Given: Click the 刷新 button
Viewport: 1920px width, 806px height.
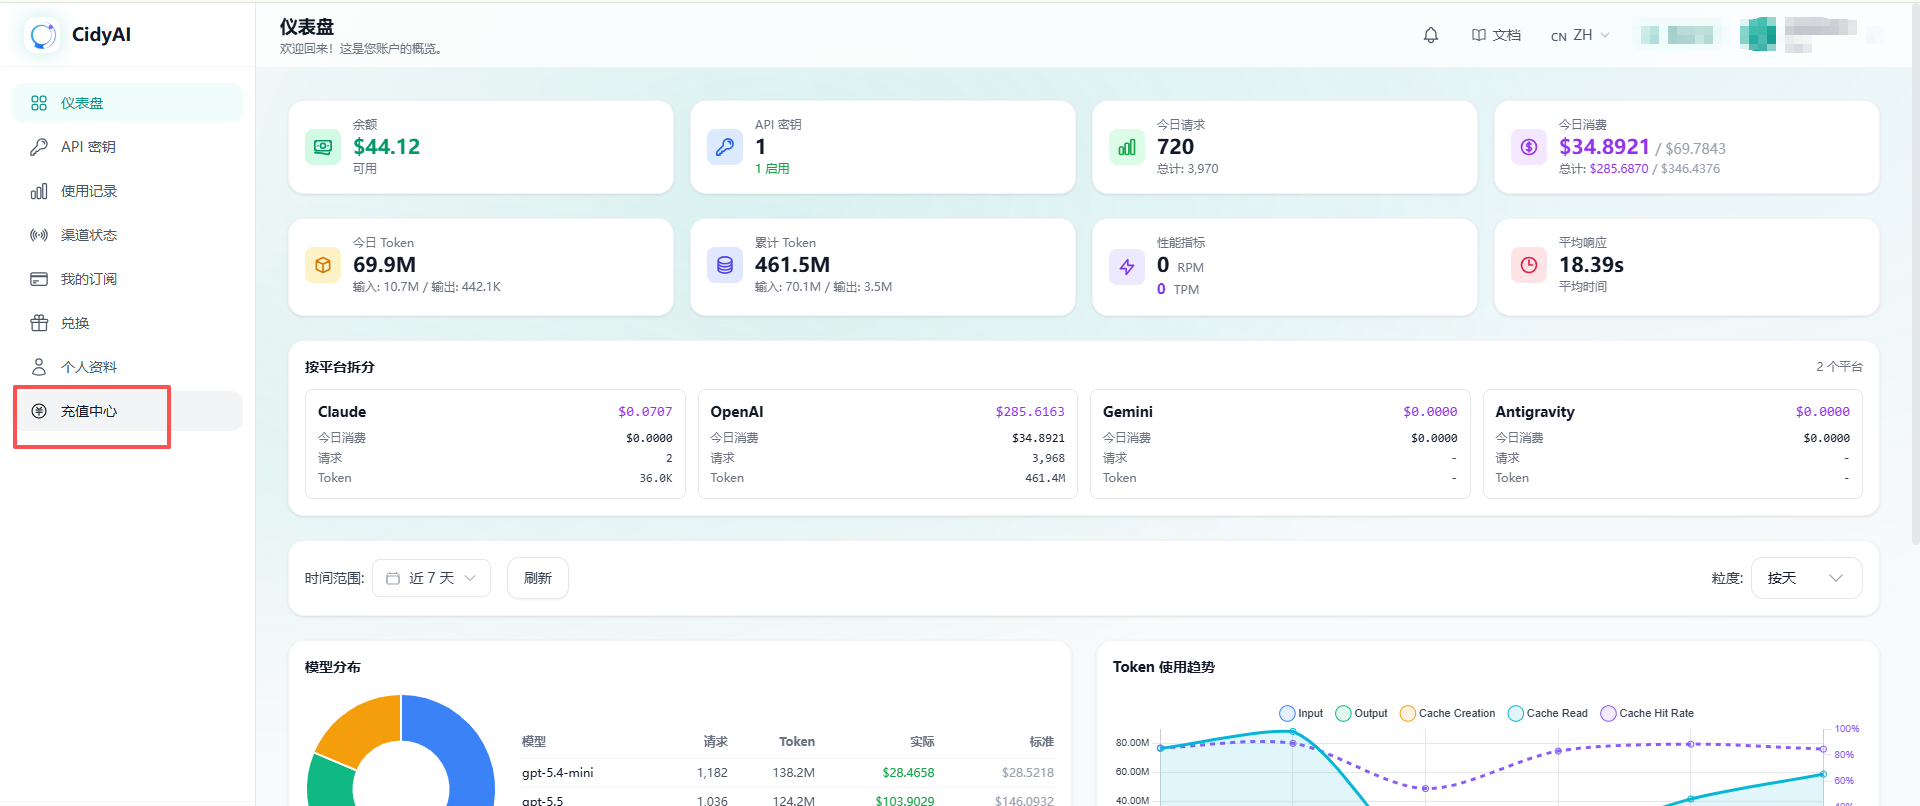Looking at the screenshot, I should [x=538, y=578].
